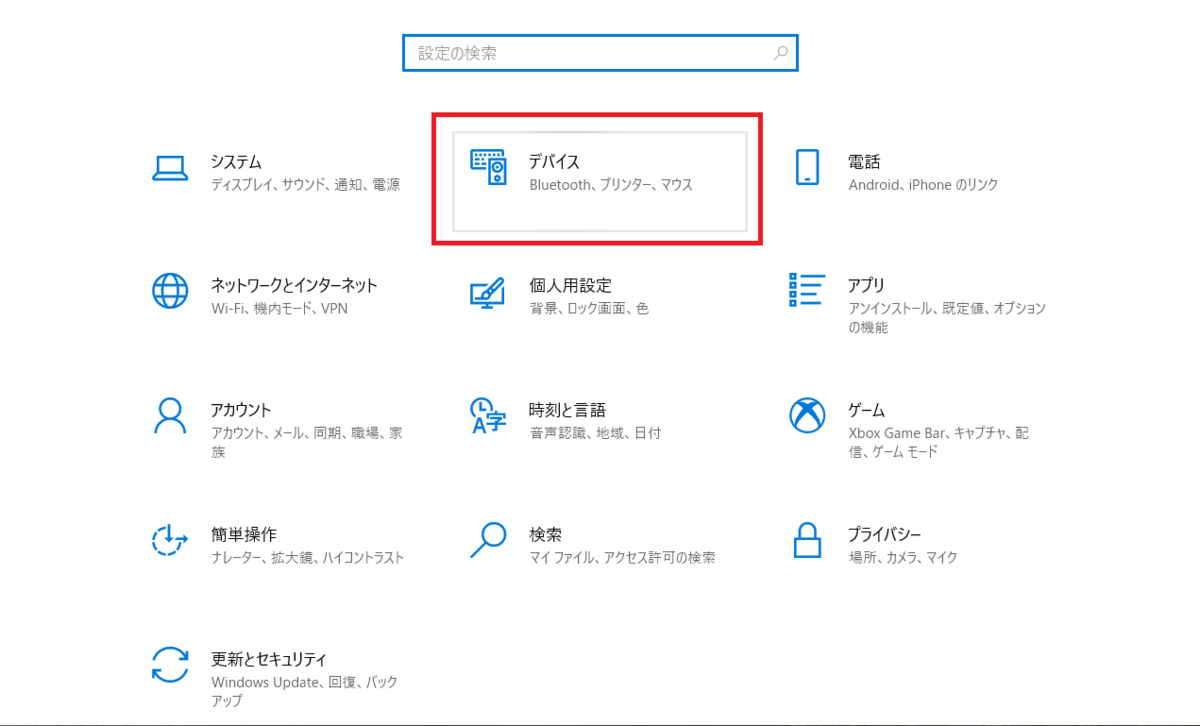The height and width of the screenshot is (726, 1200).
Task: Click the ゲーム Xbox logo icon
Action: pos(807,415)
